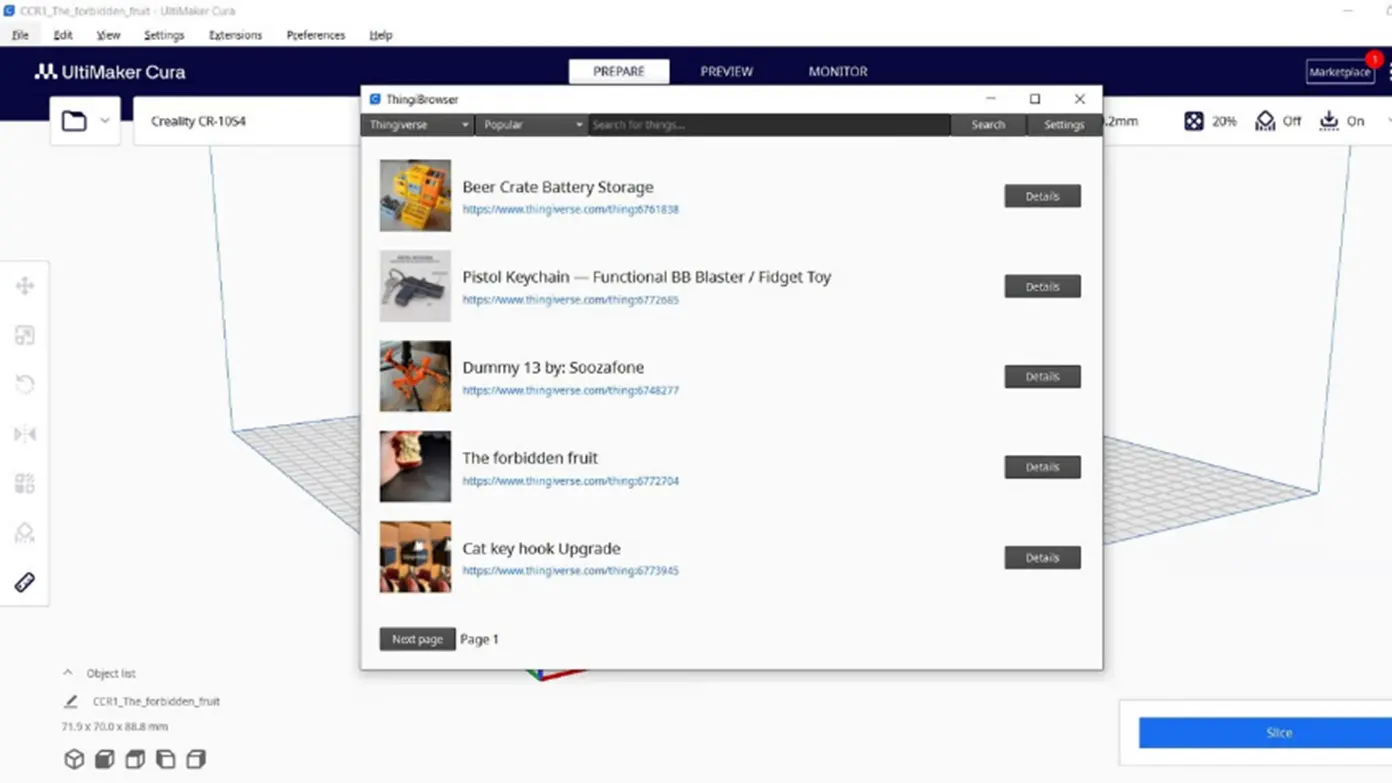Viewport: 1392px width, 783px height.
Task: Click the UltiMaker Cura logo
Action: click(x=110, y=72)
